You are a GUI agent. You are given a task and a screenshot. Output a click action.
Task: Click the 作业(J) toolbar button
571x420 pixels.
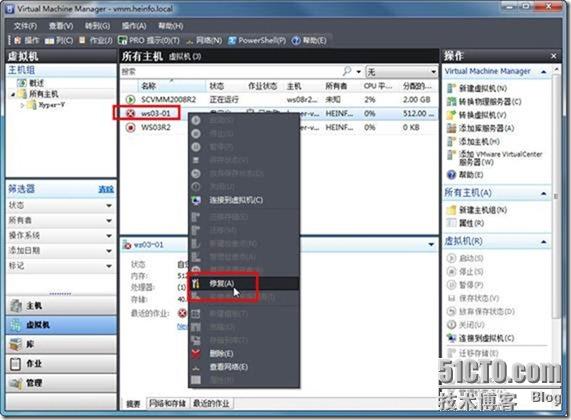(96, 40)
